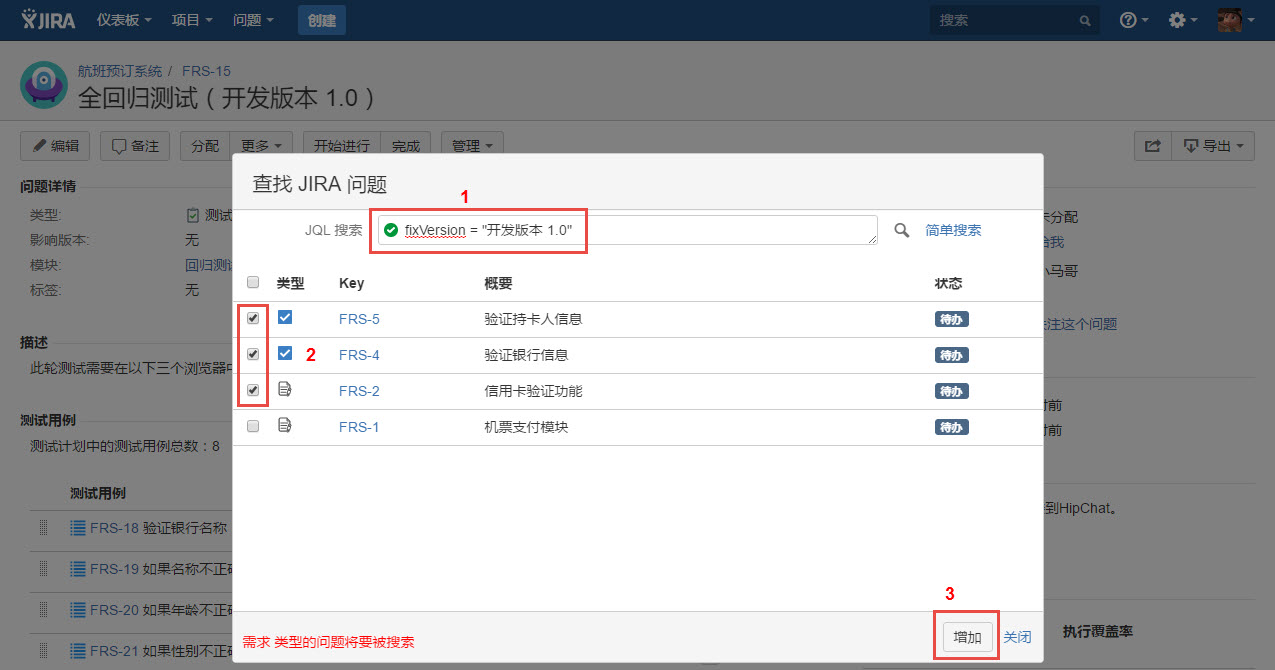Open the FRS-15 breadcrumb link
Image resolution: width=1275 pixels, height=670 pixels.
click(206, 71)
